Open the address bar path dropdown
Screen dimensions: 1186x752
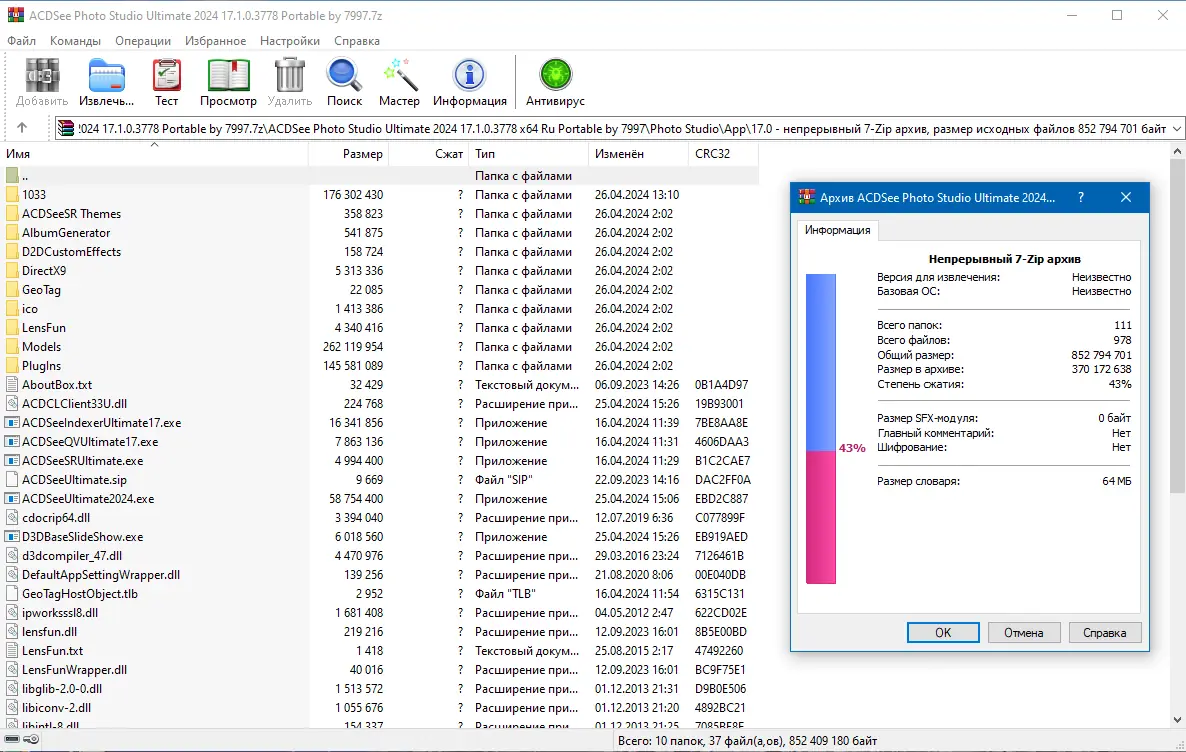[x=1176, y=129]
